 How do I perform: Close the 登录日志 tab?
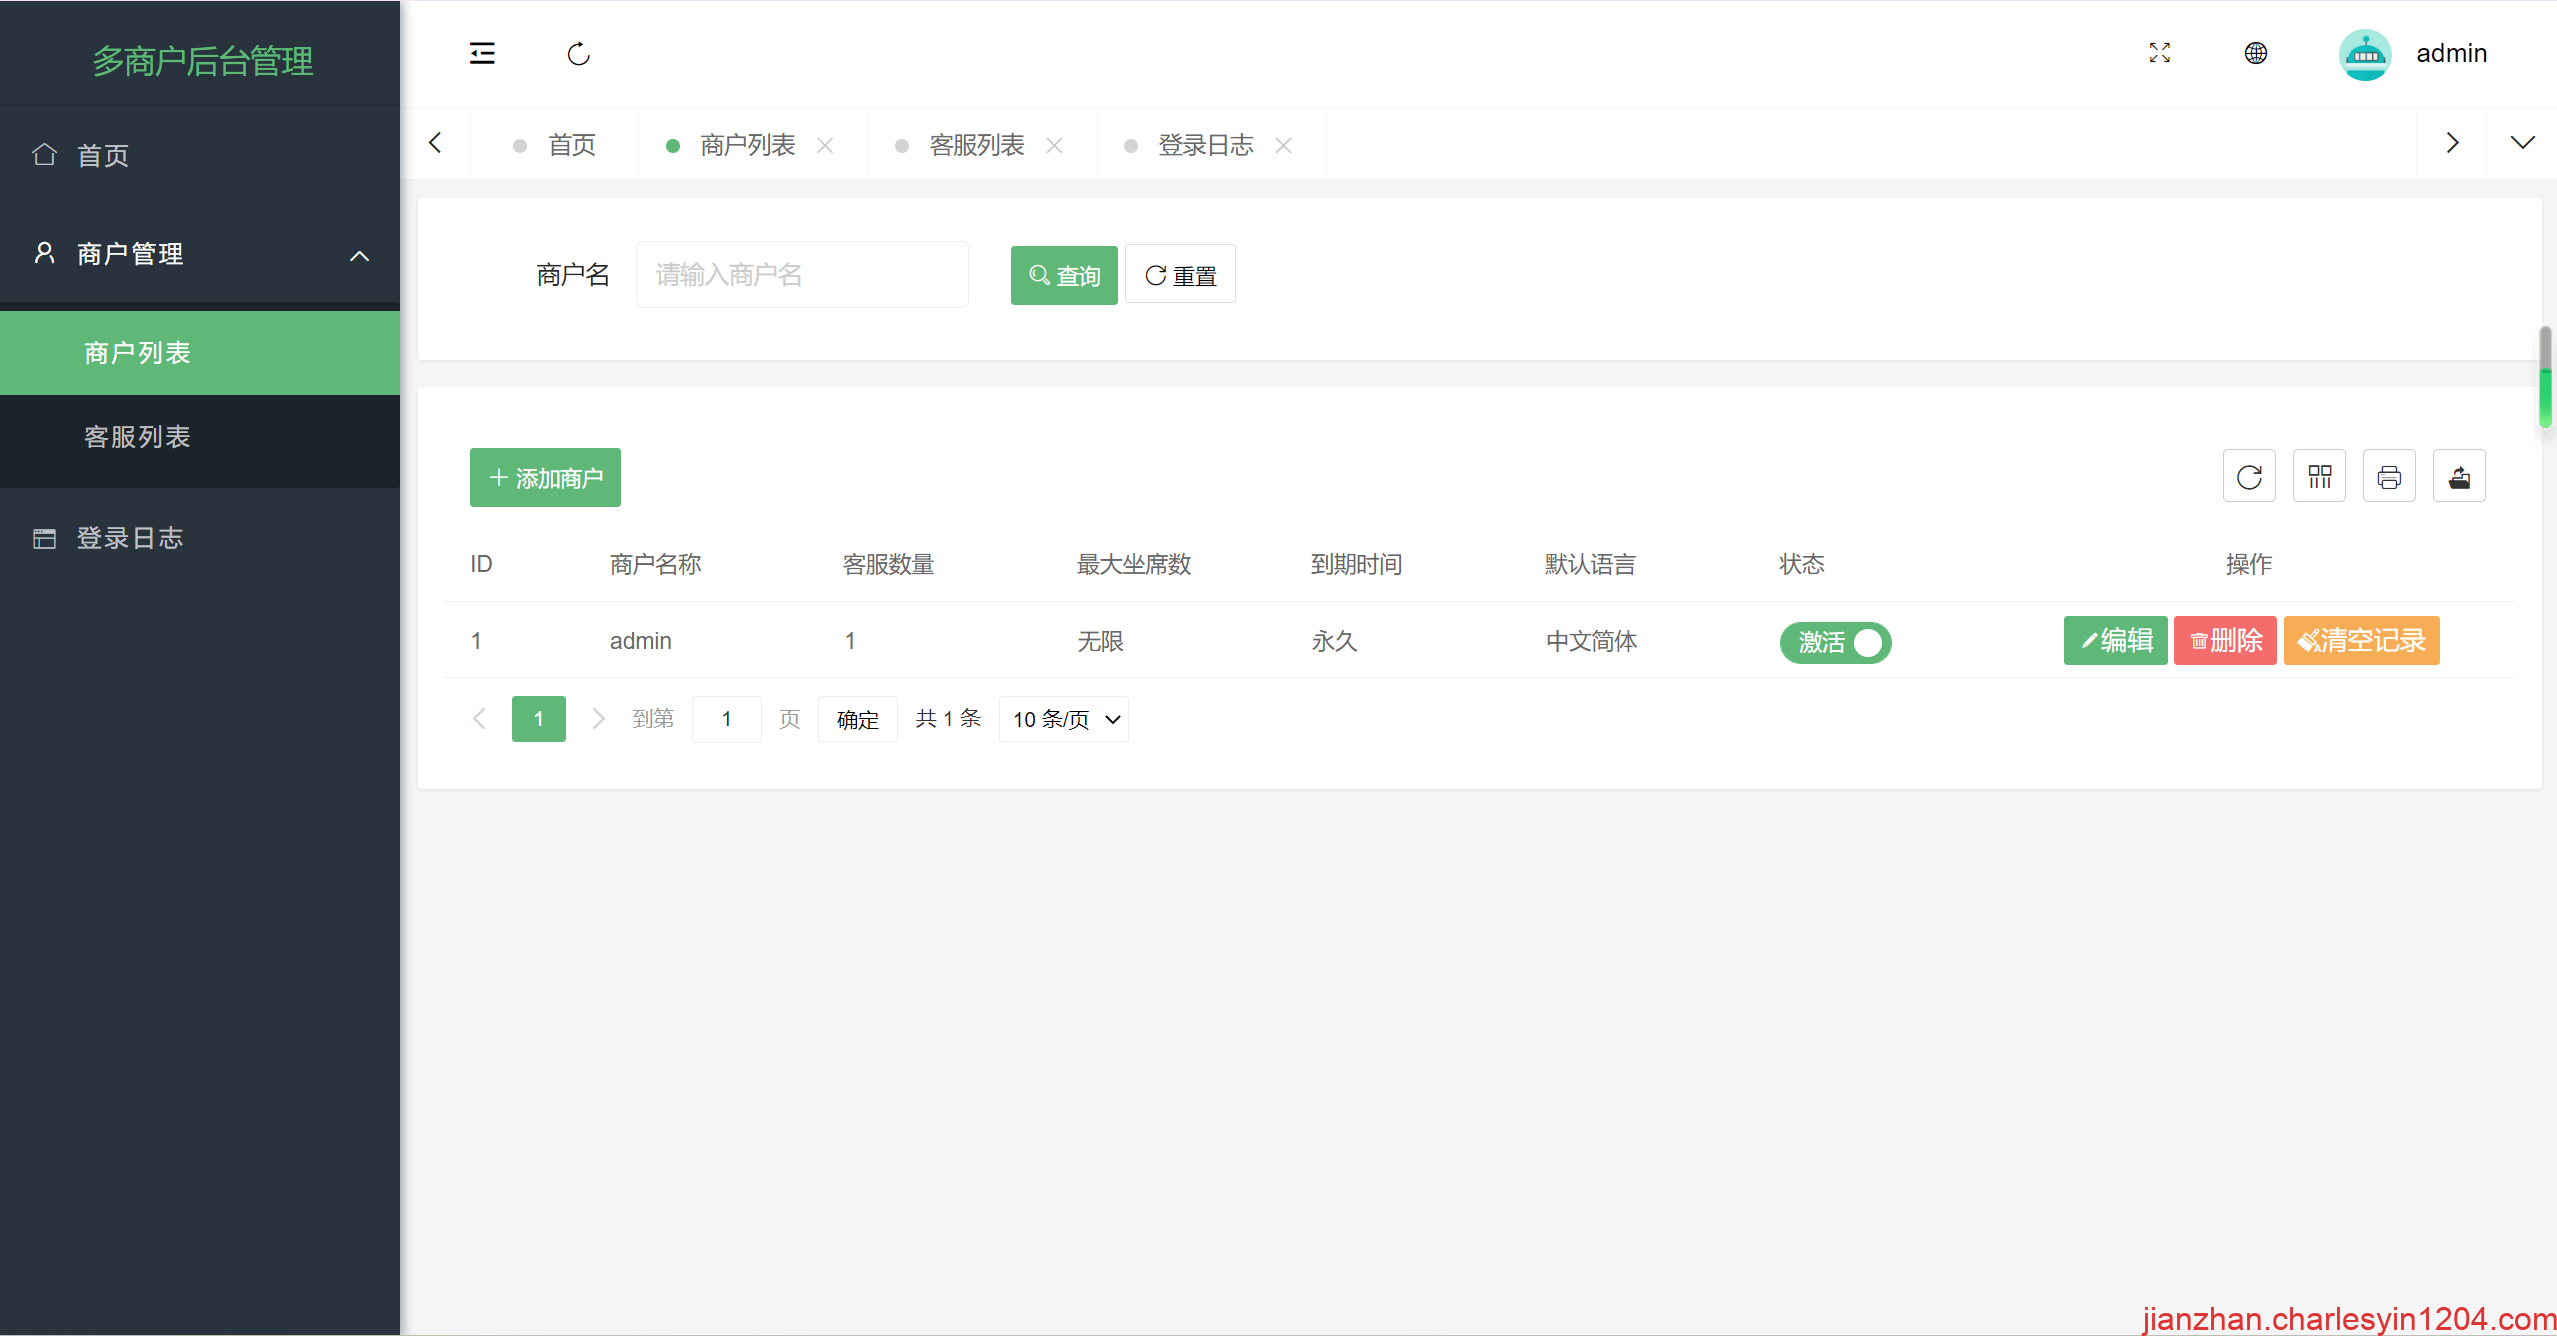pyautogui.click(x=1283, y=146)
